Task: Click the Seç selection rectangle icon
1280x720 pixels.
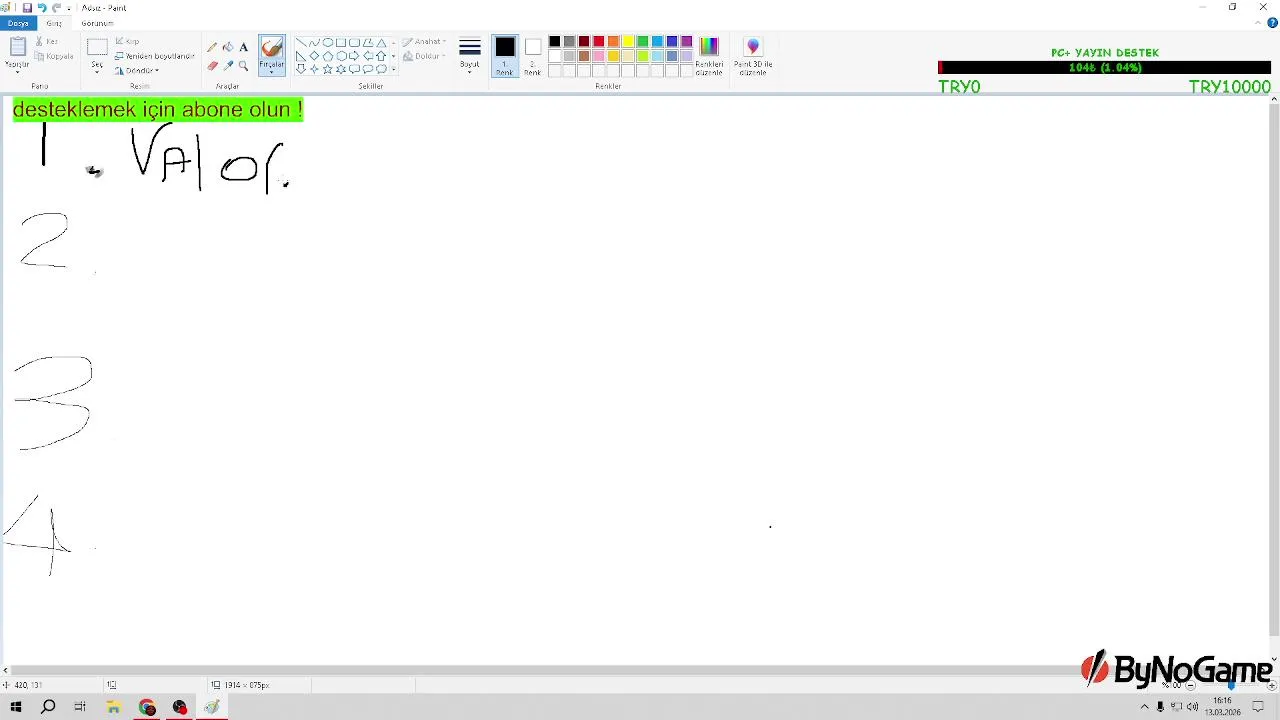Action: (97, 47)
